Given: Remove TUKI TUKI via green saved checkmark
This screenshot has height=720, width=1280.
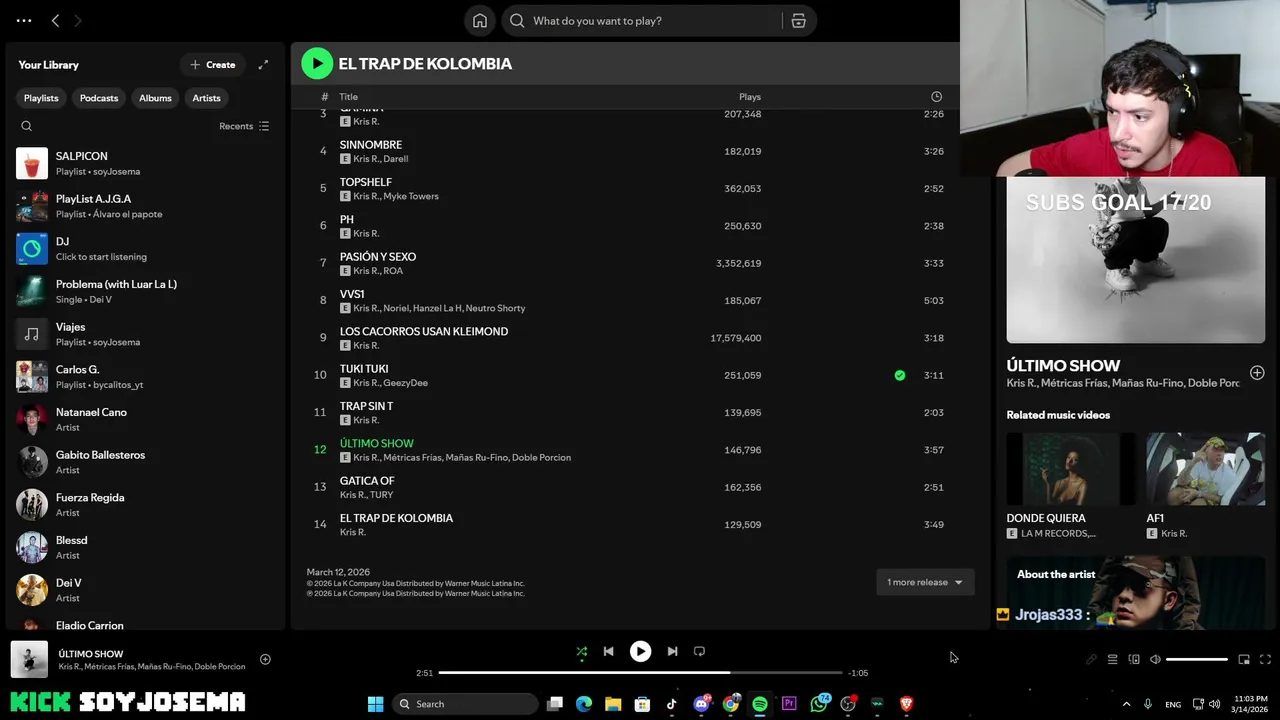Looking at the screenshot, I should [900, 376].
